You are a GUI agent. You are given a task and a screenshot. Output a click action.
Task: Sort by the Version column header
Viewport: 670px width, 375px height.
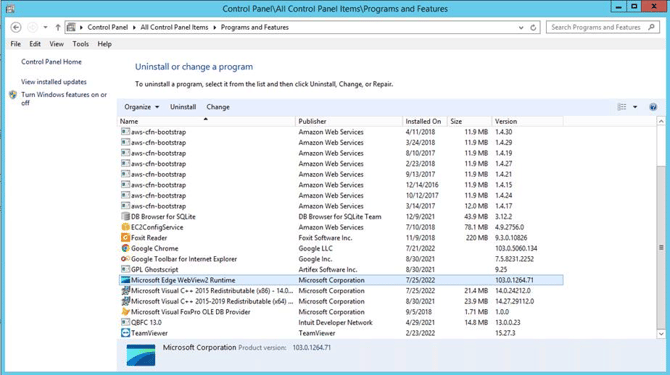pyautogui.click(x=527, y=121)
